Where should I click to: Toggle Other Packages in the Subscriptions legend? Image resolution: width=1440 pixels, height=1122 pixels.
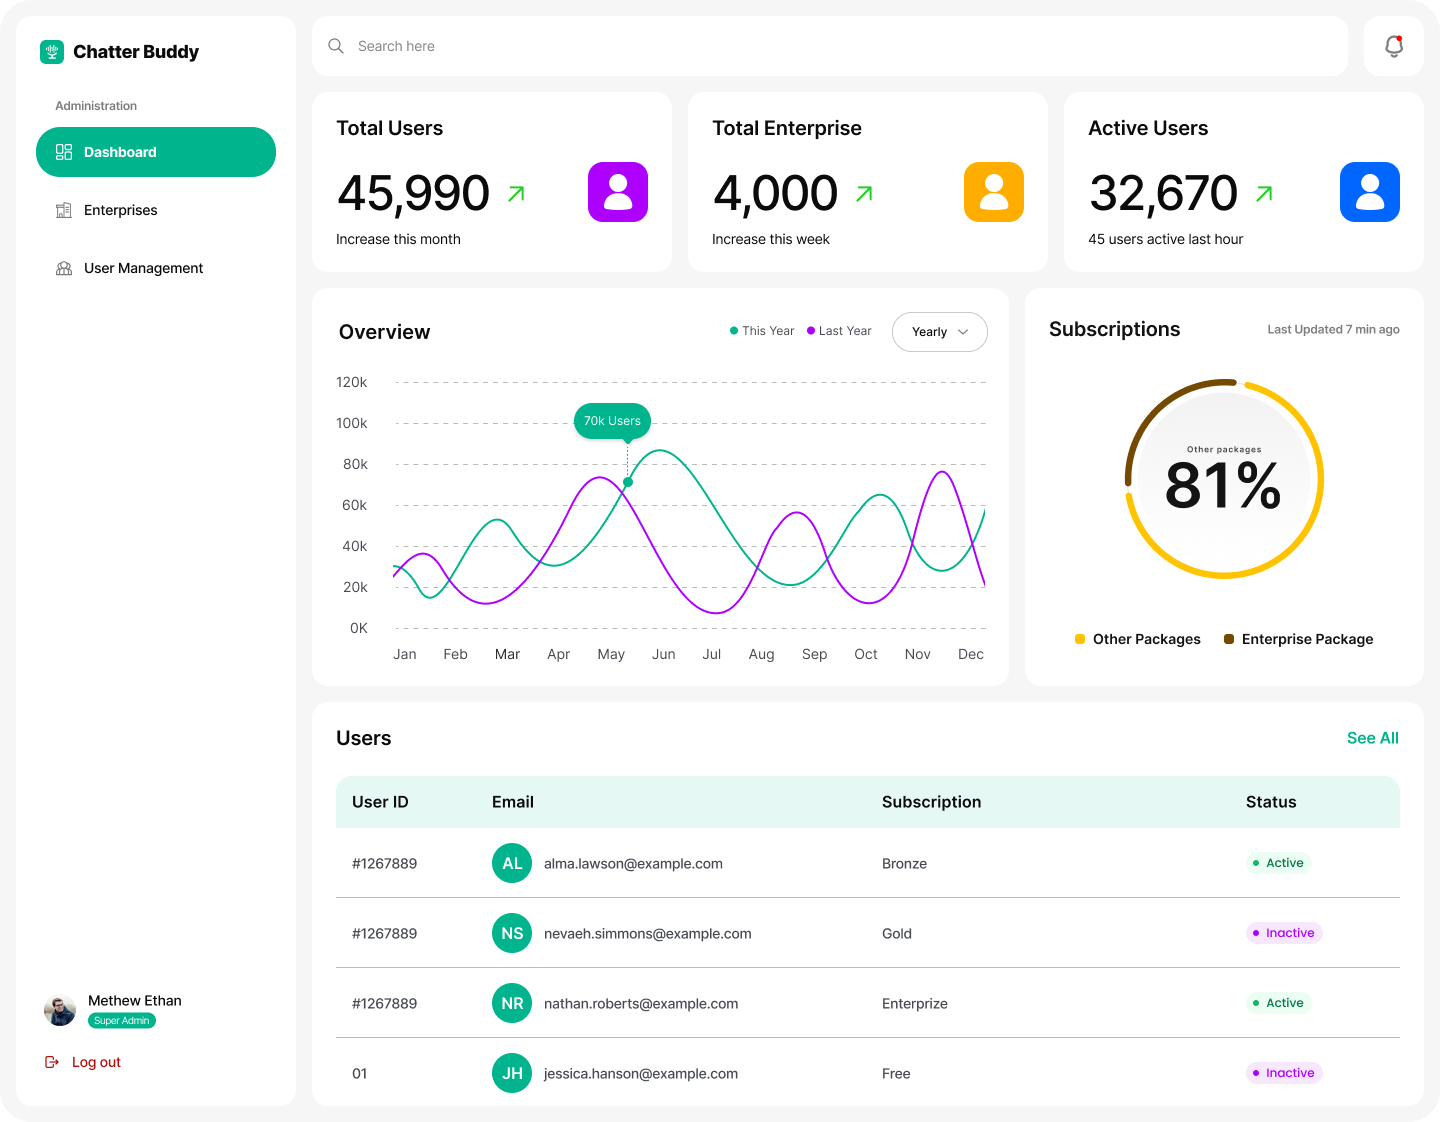click(1137, 639)
